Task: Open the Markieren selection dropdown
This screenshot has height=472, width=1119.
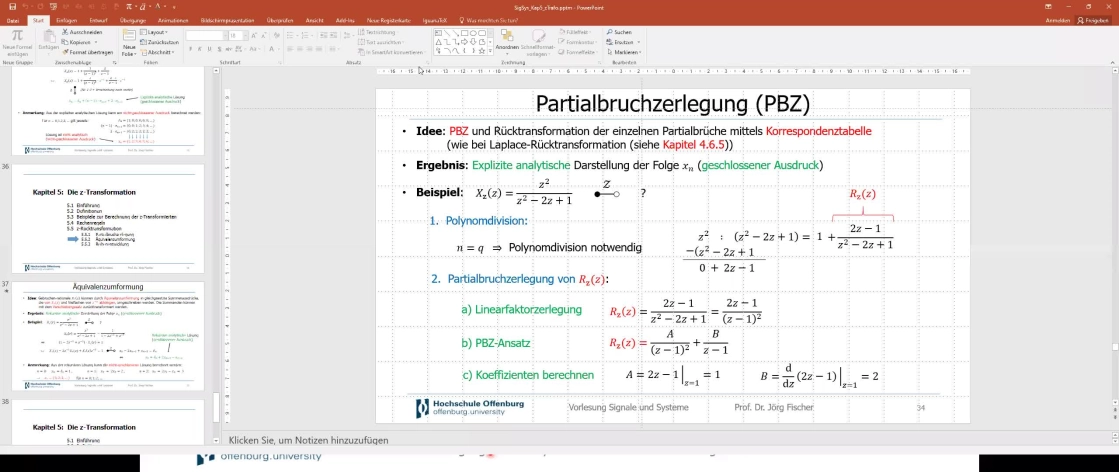Action: click(624, 52)
